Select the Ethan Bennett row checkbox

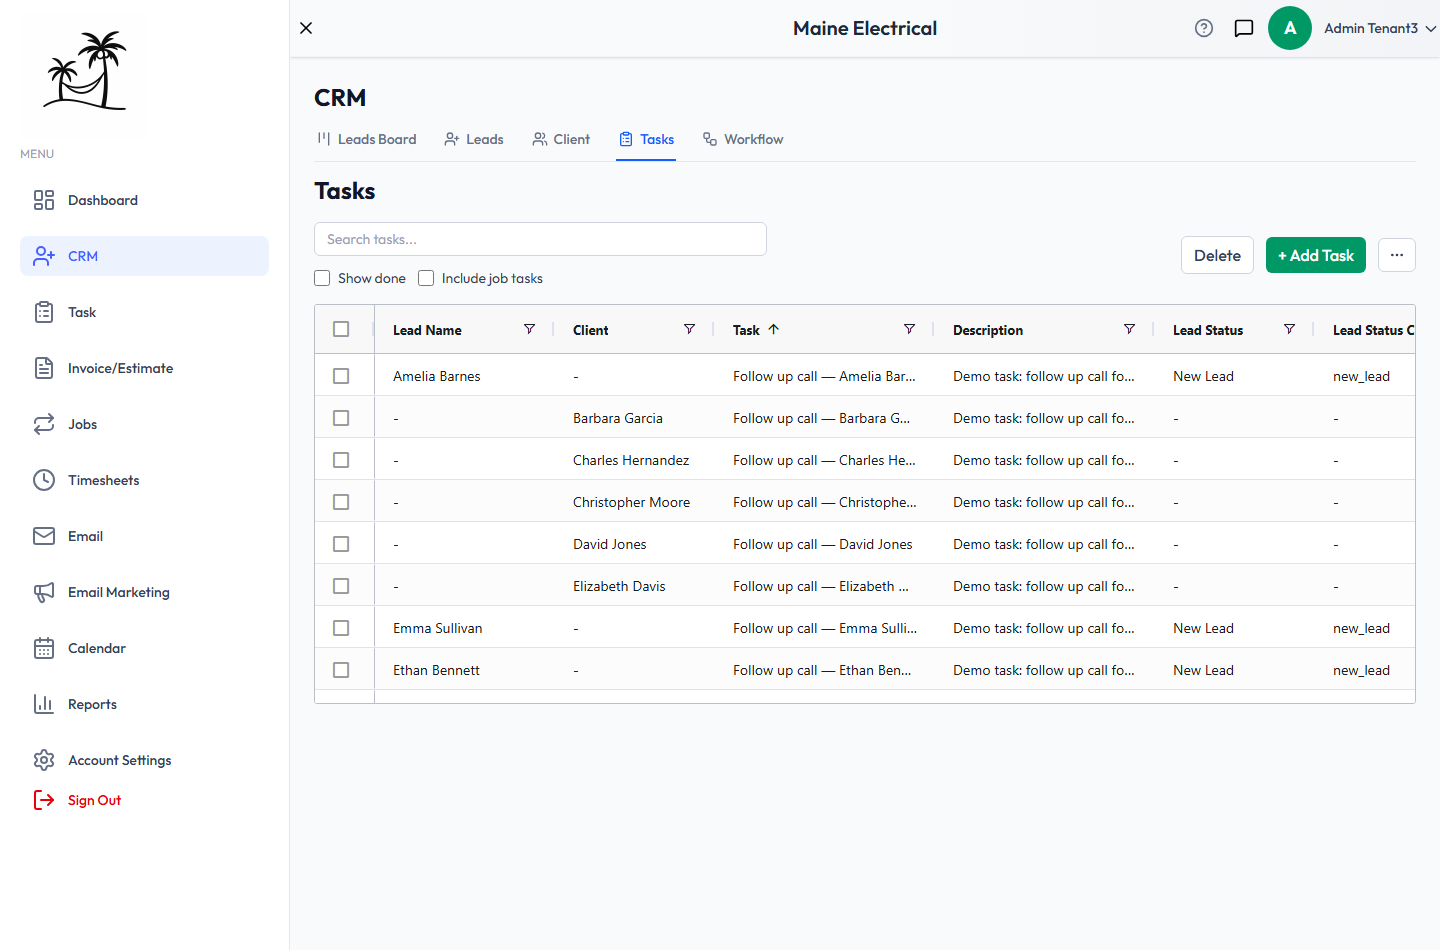pyautogui.click(x=341, y=670)
